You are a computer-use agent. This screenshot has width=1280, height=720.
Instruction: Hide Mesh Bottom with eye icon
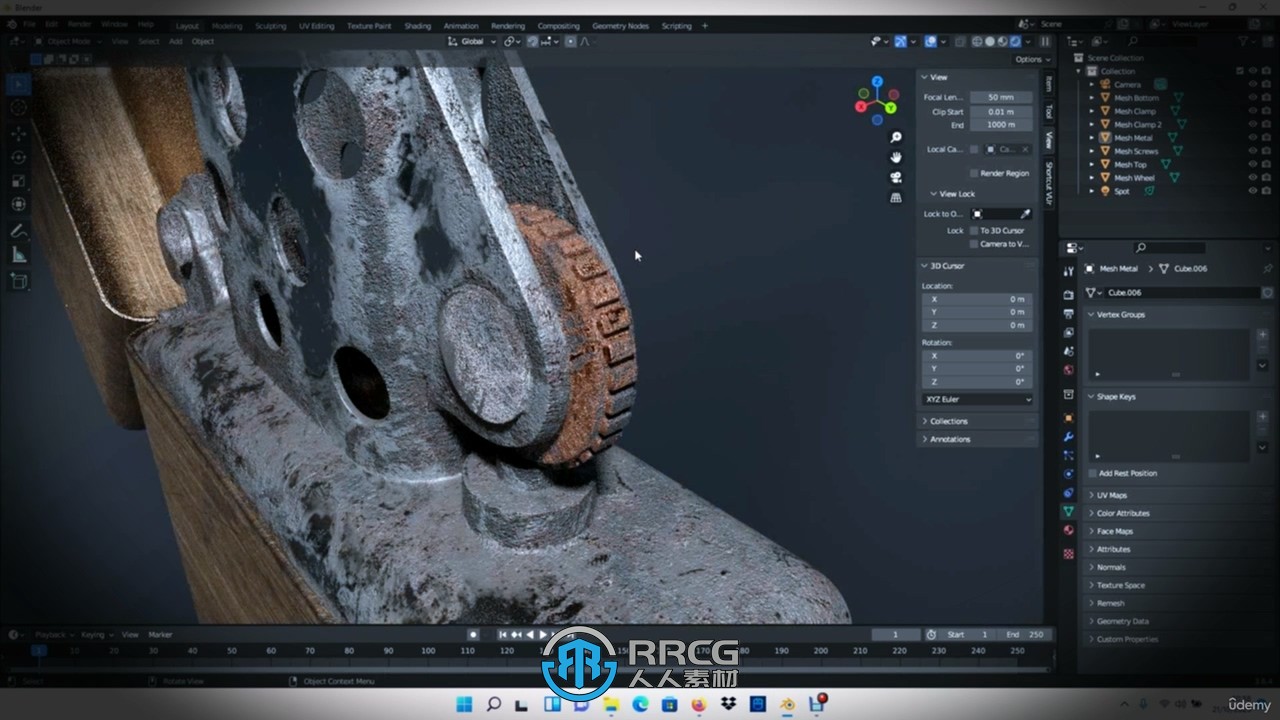click(x=1252, y=98)
